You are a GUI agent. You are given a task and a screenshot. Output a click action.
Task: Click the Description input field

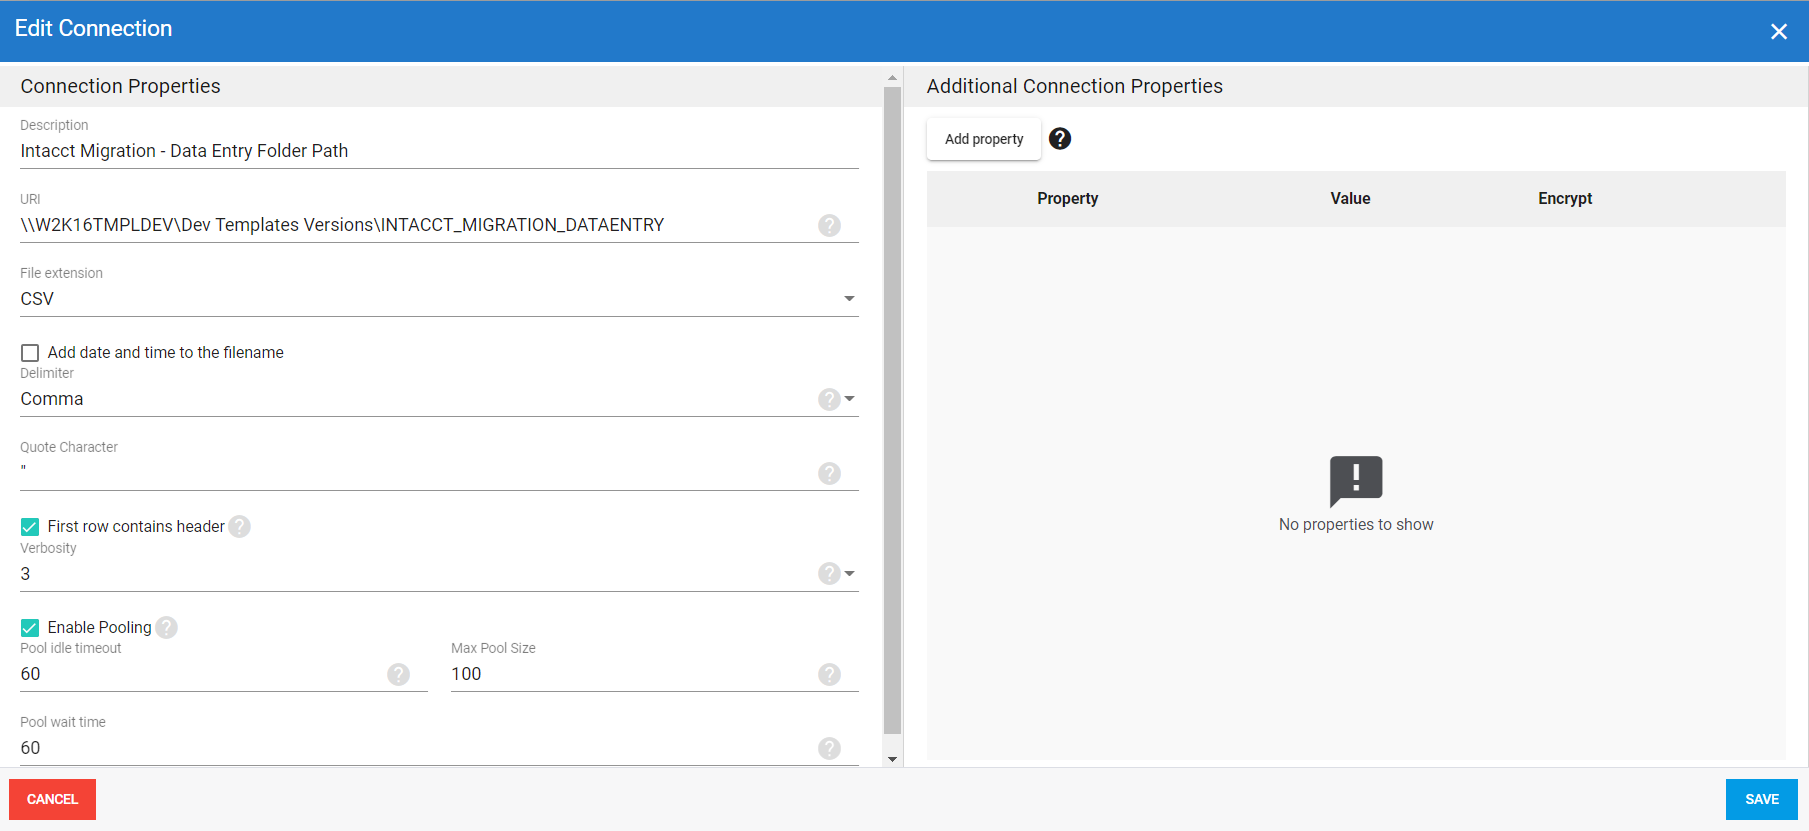pos(438,151)
